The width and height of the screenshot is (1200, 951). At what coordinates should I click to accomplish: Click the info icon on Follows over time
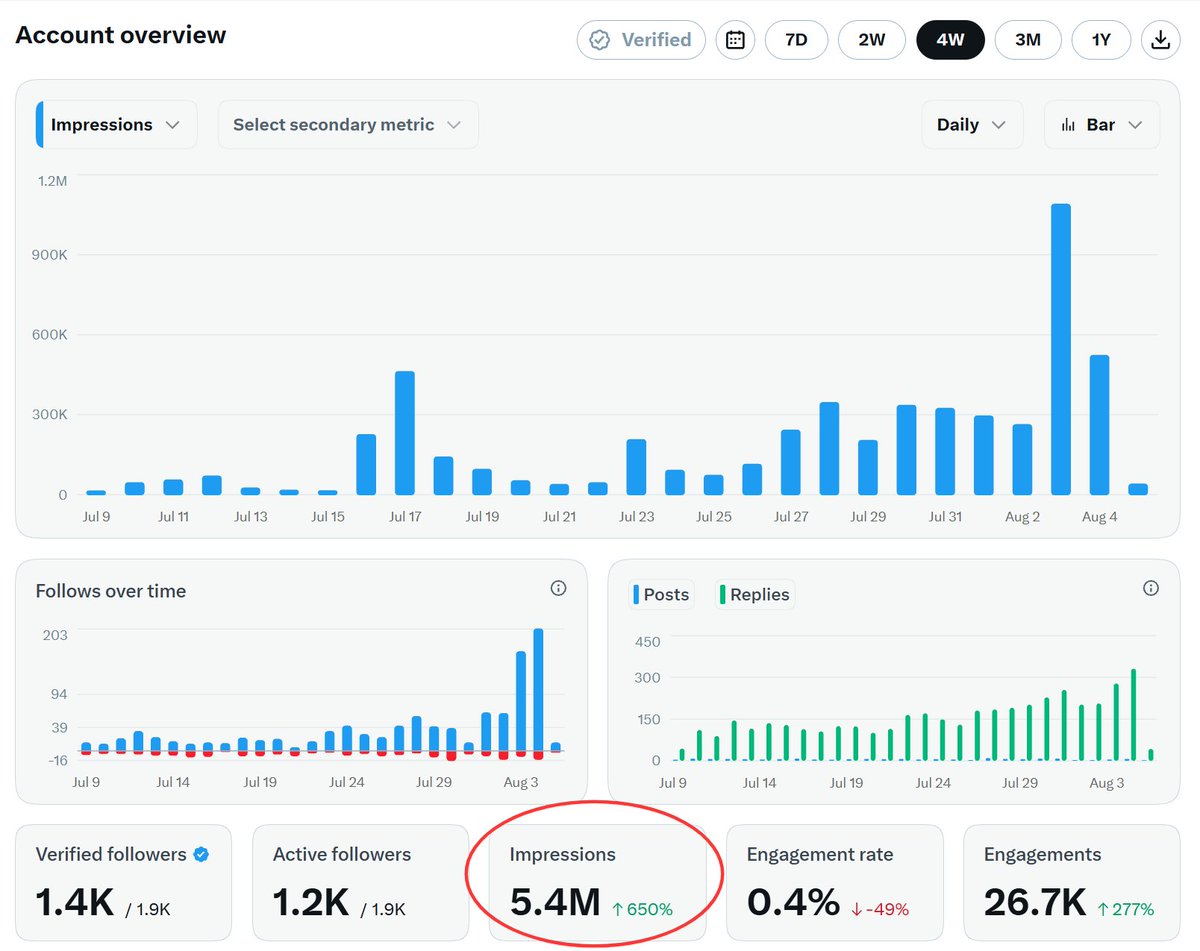pos(559,588)
